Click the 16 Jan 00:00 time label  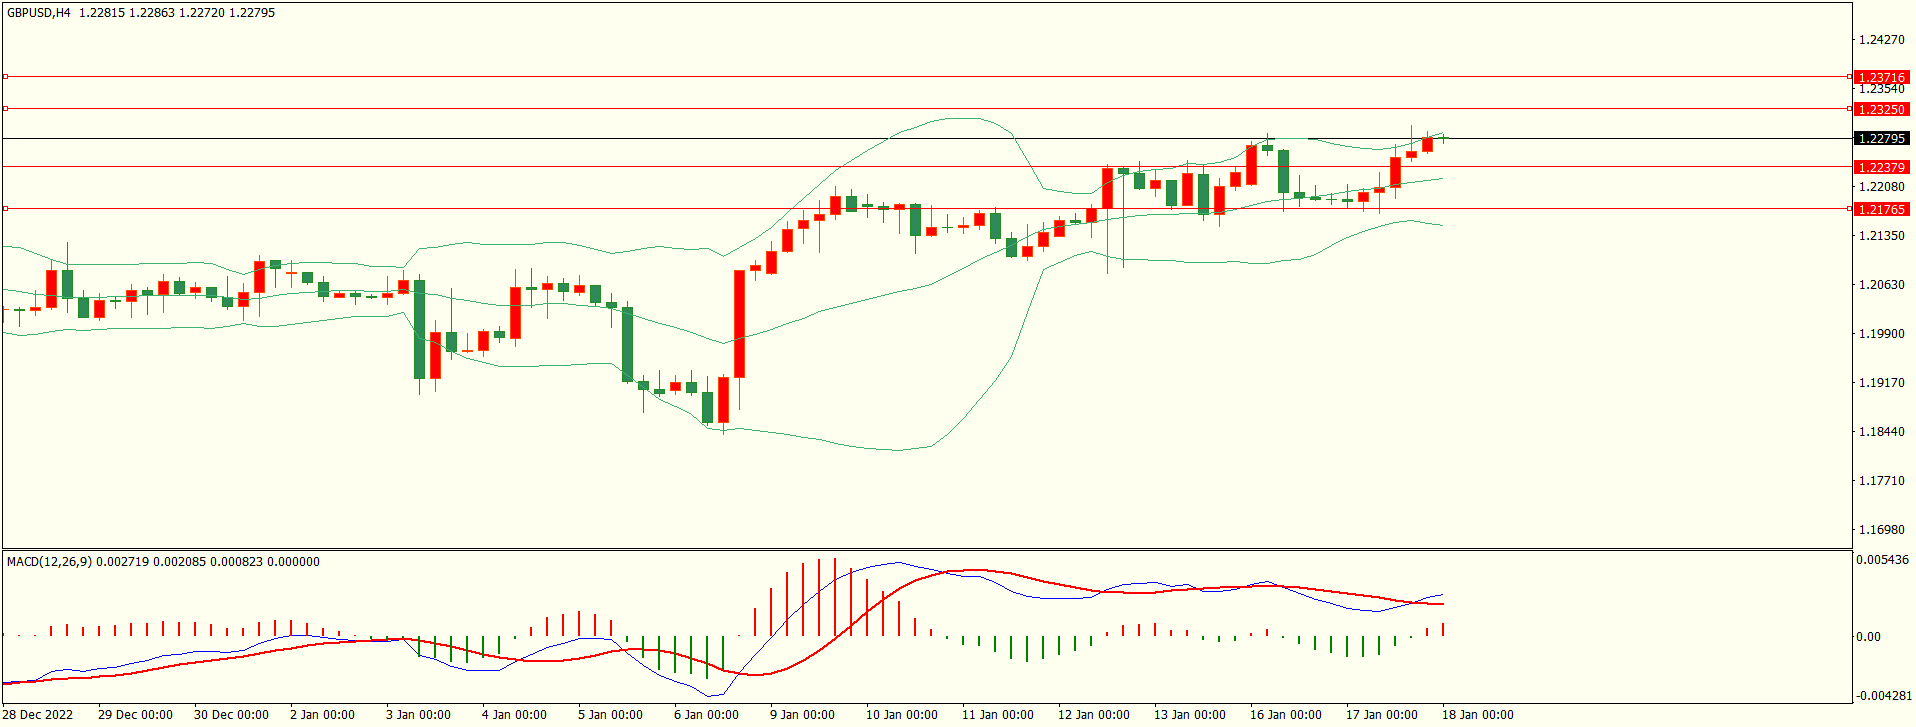pos(1286,715)
